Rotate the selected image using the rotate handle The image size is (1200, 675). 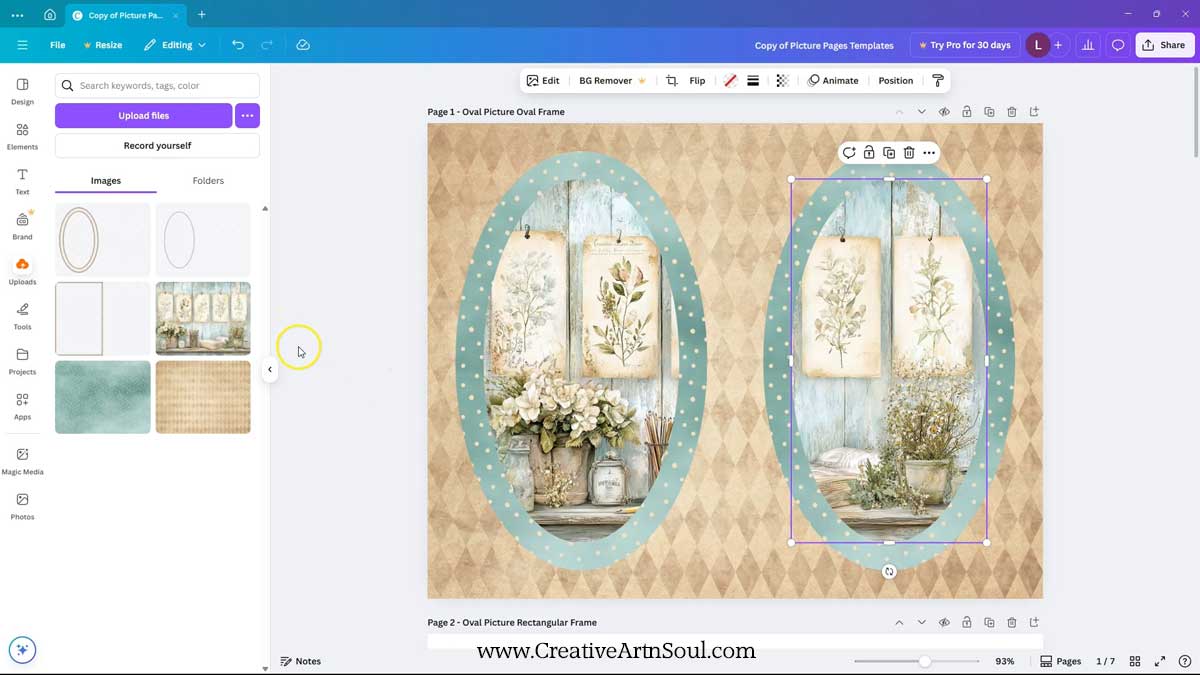(889, 572)
